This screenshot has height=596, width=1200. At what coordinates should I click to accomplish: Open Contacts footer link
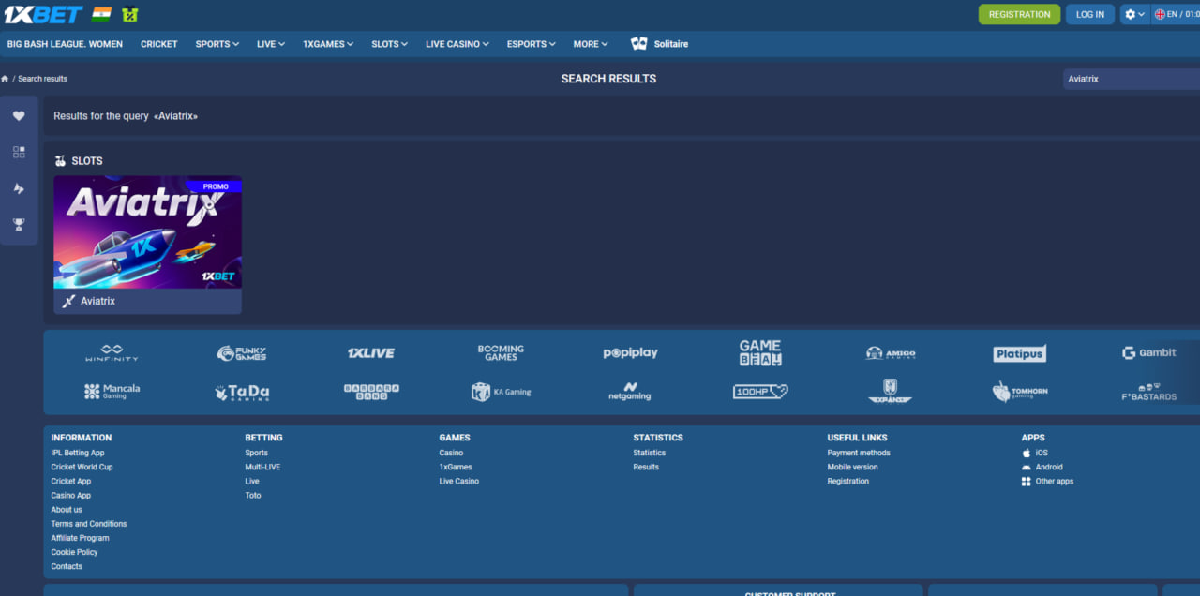[67, 566]
